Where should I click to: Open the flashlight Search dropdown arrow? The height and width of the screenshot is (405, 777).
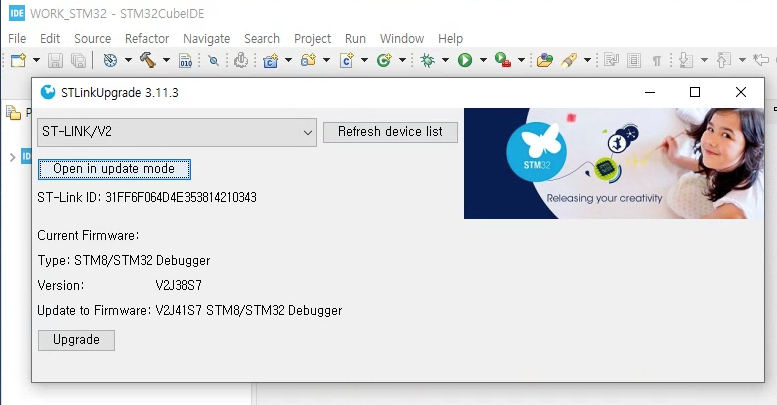pos(587,60)
